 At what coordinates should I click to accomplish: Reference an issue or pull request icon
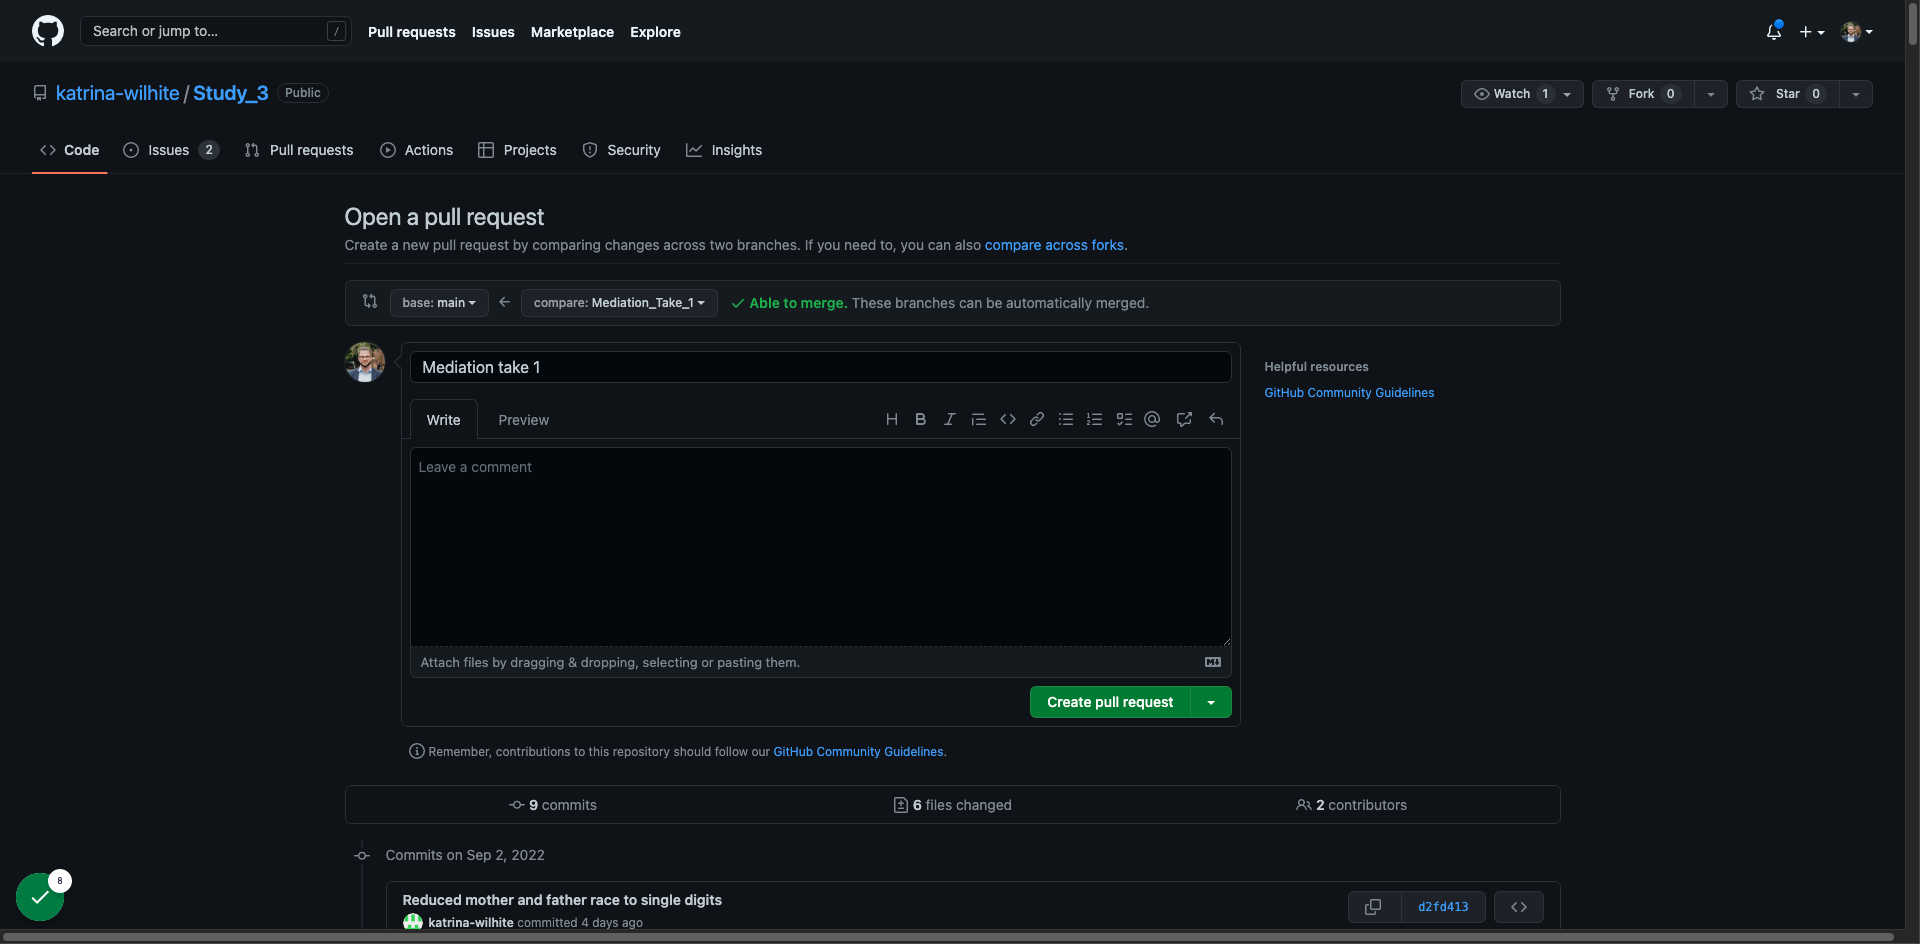point(1184,419)
